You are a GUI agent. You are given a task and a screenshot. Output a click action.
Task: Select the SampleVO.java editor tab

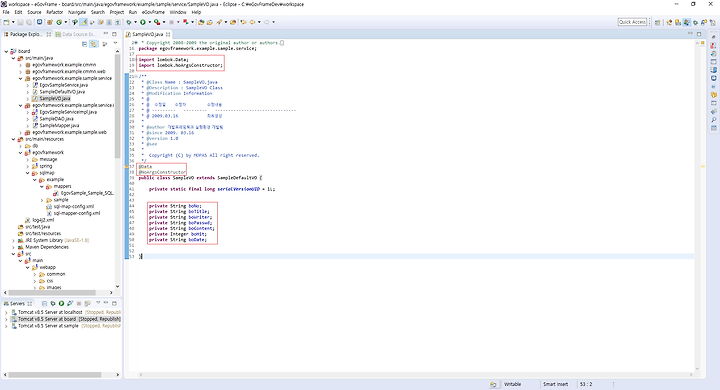(148, 34)
